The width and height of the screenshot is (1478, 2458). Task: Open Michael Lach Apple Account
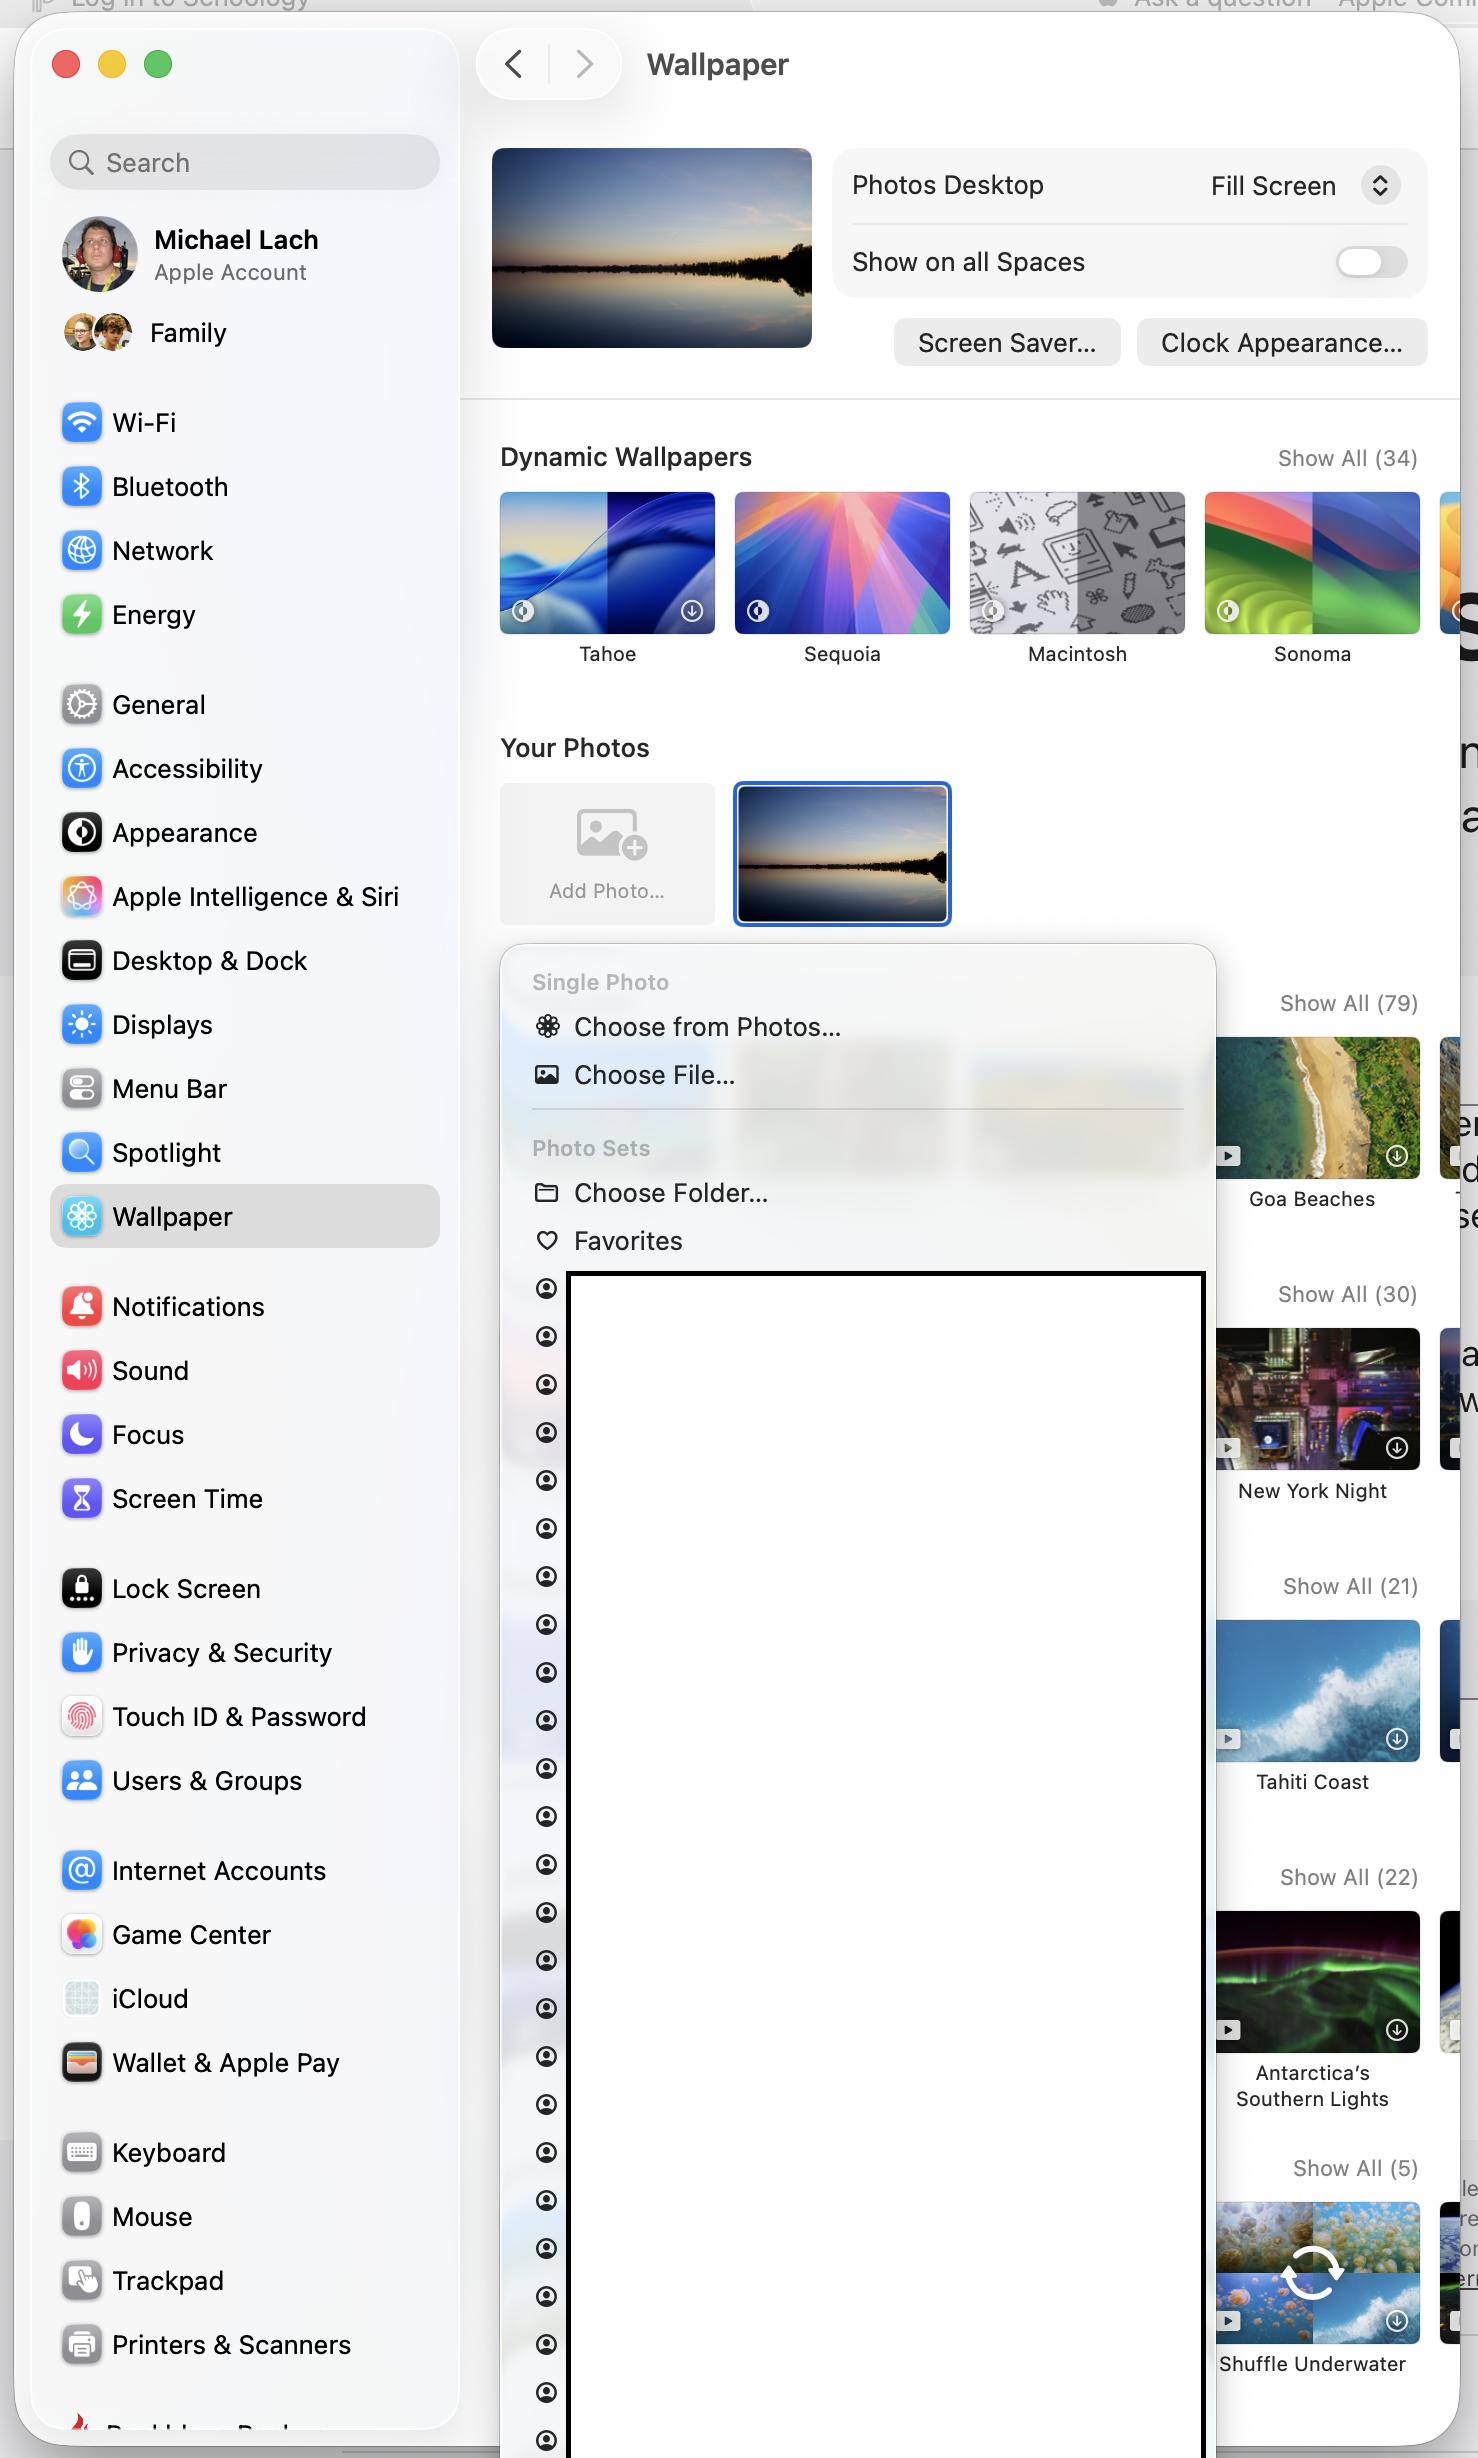tap(245, 254)
